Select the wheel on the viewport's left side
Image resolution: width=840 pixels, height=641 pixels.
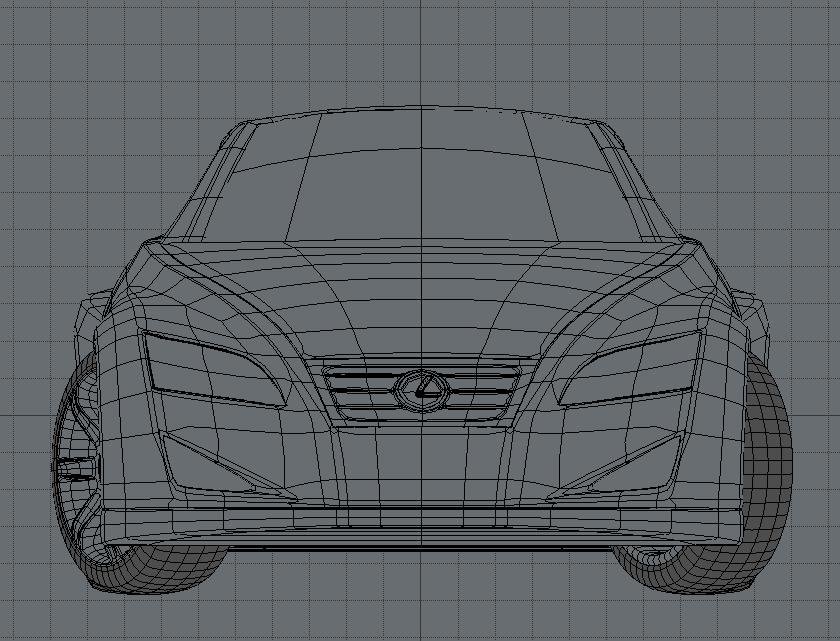point(78,471)
